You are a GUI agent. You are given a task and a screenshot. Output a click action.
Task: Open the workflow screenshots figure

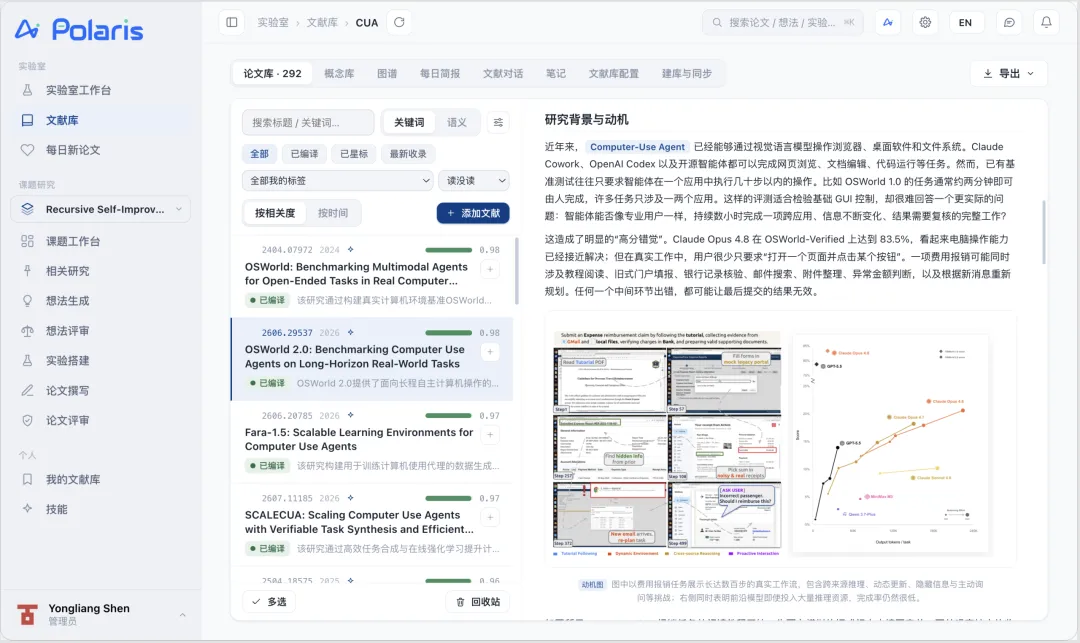click(x=667, y=444)
